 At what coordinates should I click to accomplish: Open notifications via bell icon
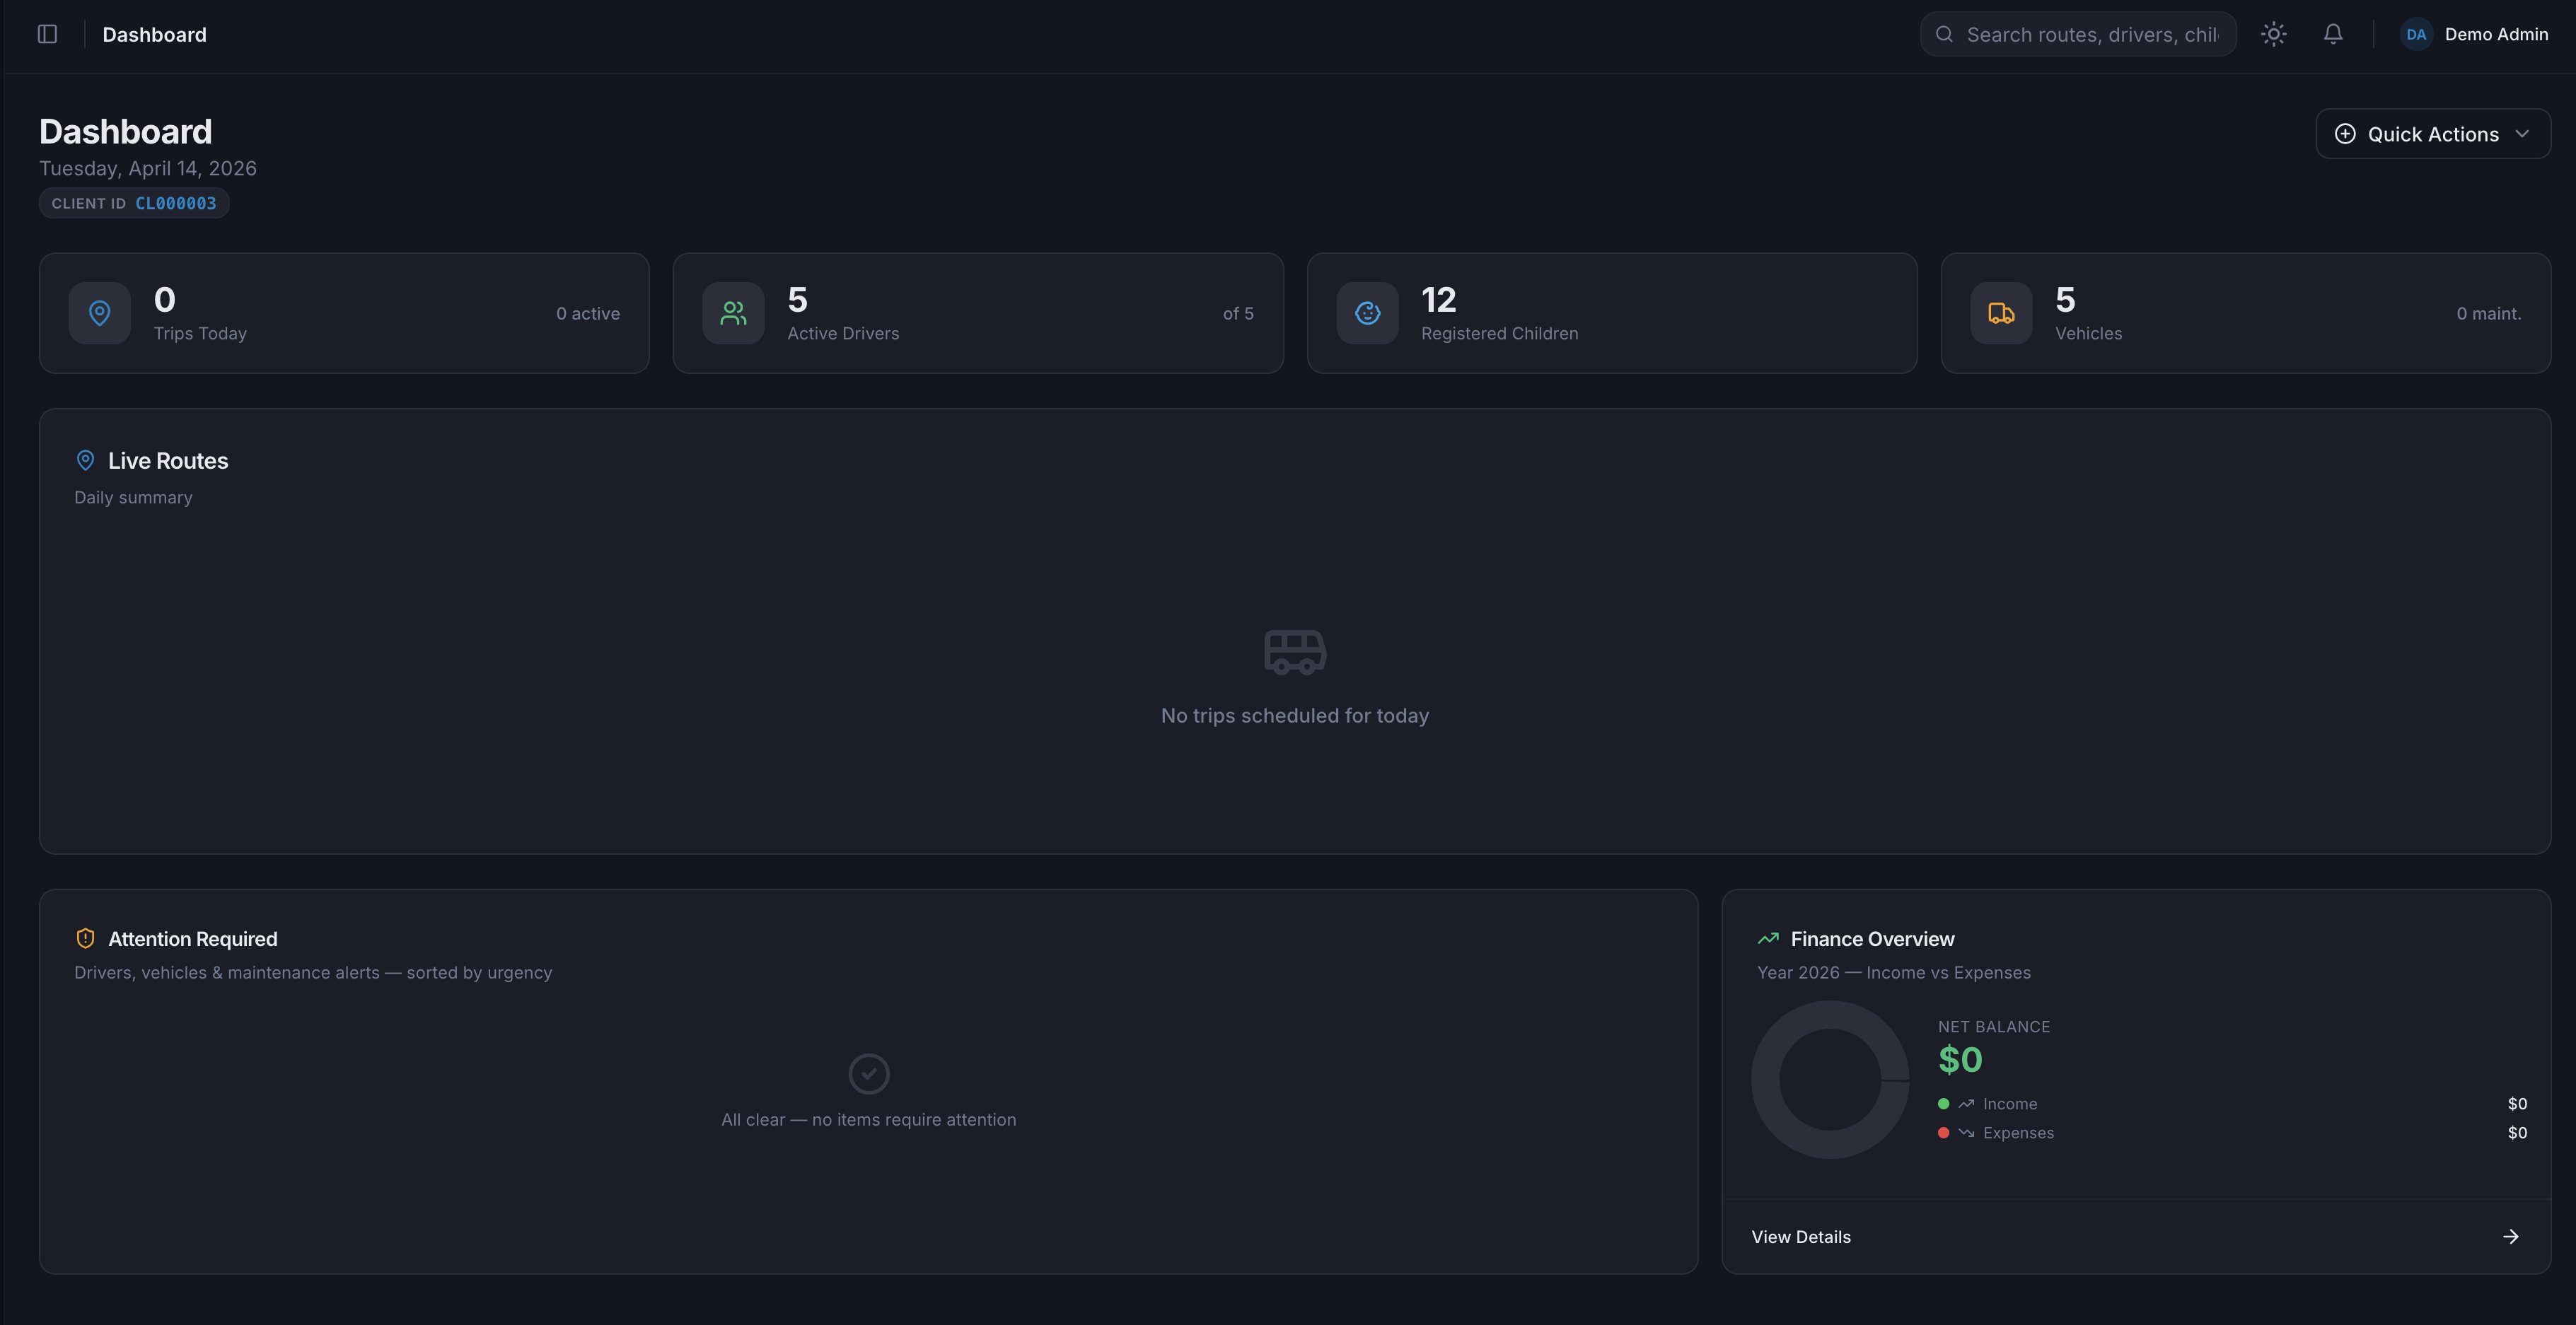pos(2332,33)
